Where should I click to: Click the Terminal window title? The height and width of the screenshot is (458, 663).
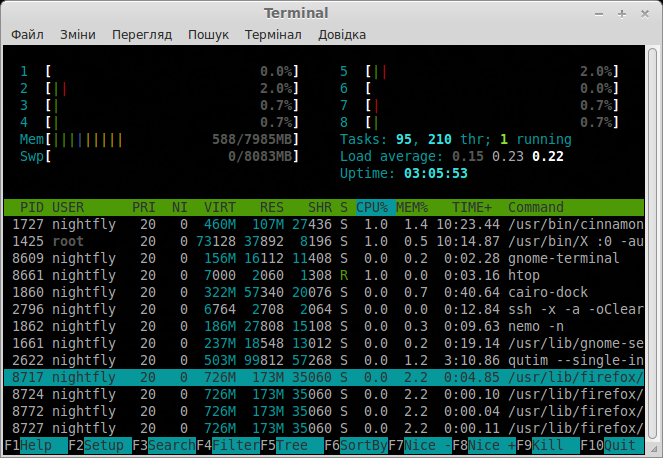(x=296, y=13)
